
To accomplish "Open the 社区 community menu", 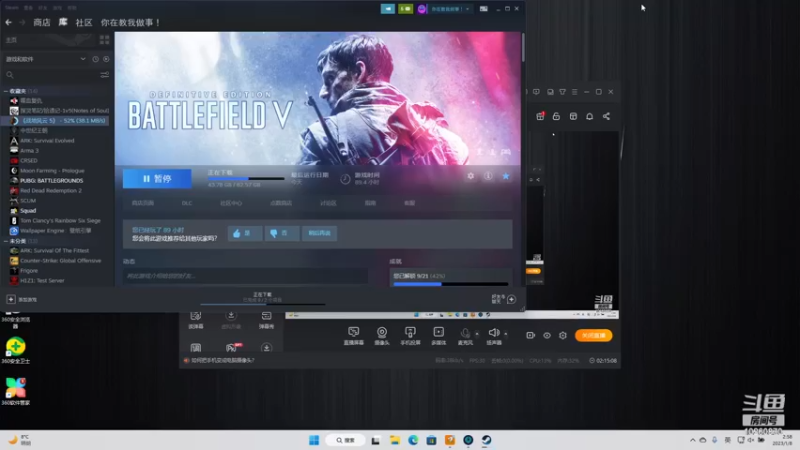I will click(84, 22).
